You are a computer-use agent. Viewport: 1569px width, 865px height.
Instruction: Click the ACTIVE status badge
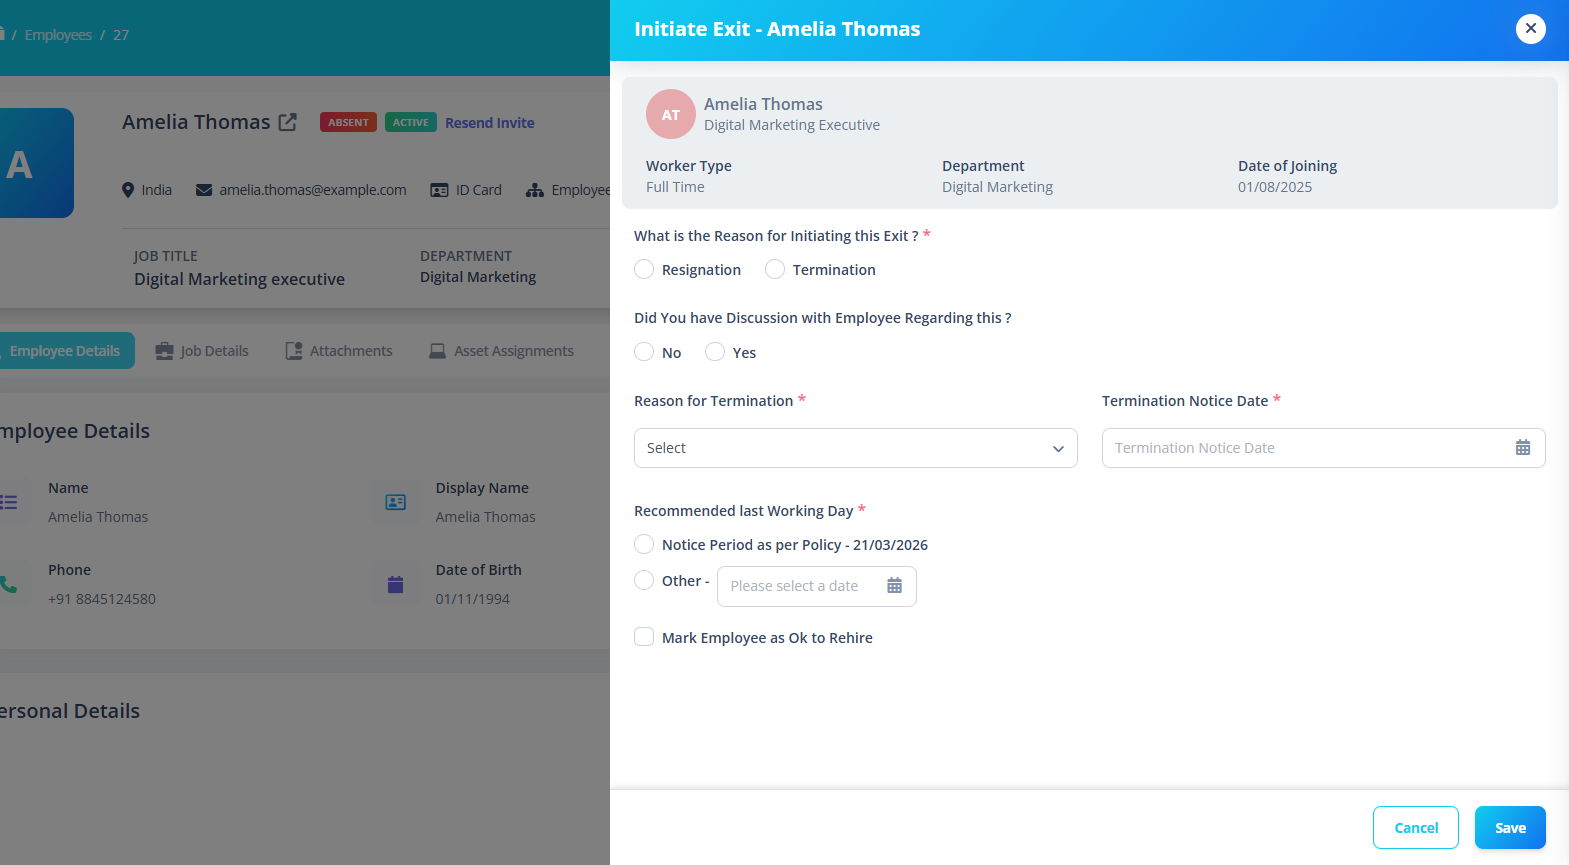point(411,122)
